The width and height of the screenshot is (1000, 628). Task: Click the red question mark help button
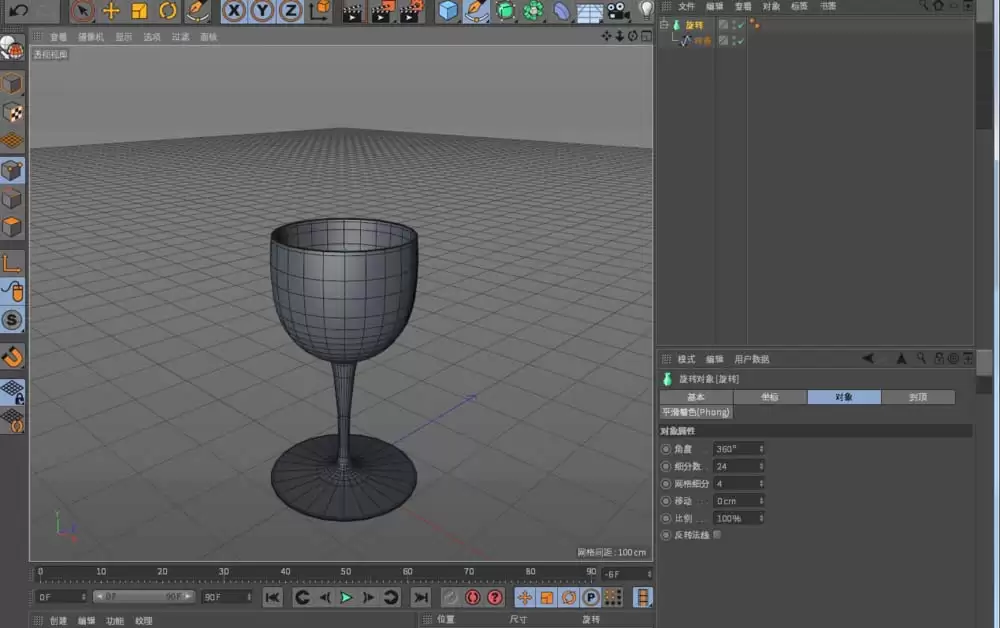[493, 598]
